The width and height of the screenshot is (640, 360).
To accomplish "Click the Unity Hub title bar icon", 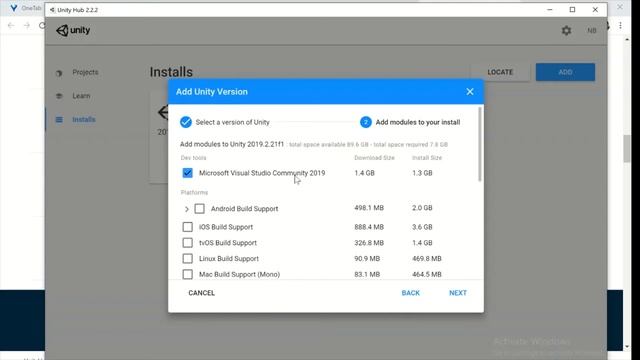I will pyautogui.click(x=52, y=10).
